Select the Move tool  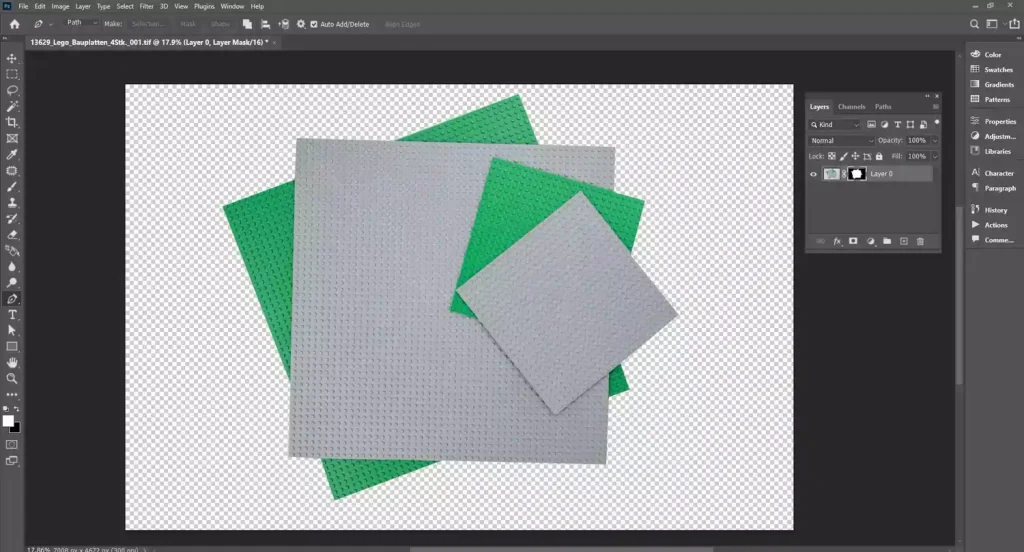(12, 59)
